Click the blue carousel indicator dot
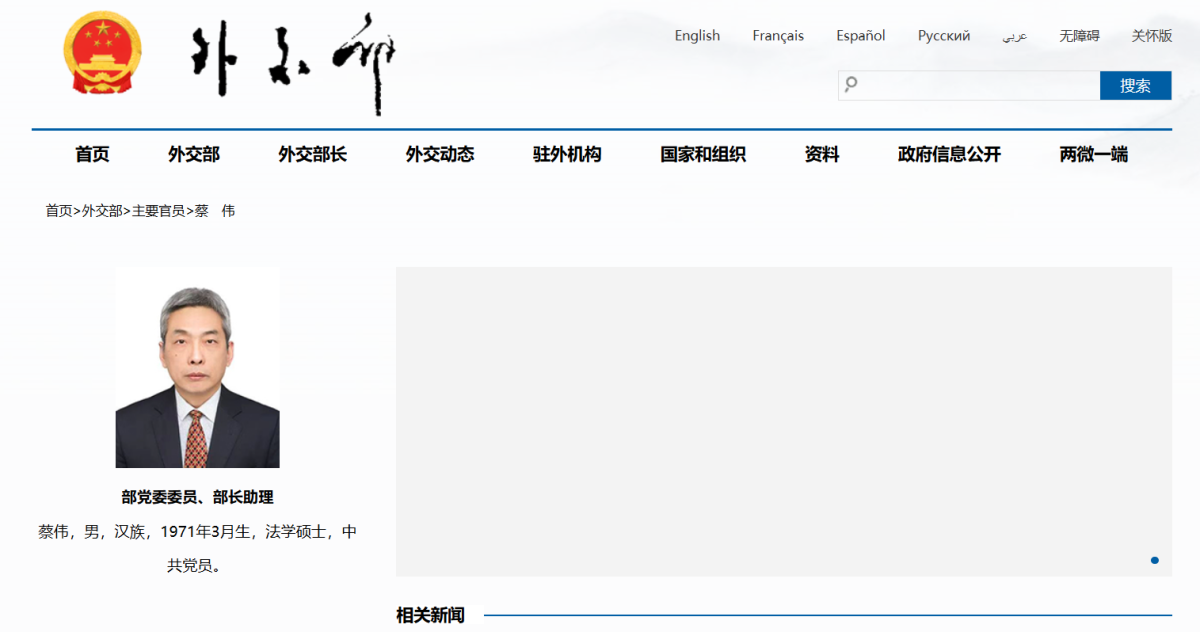The width and height of the screenshot is (1200, 632). (1155, 560)
